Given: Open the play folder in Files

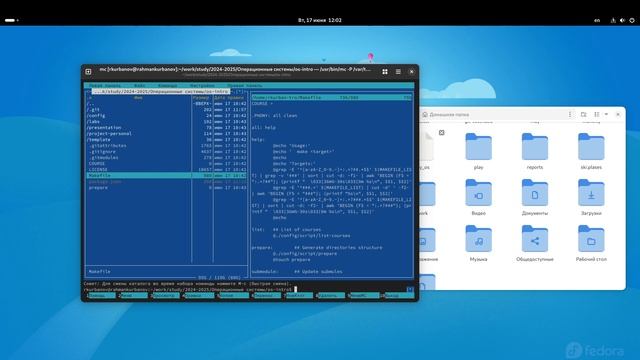Looking at the screenshot, I should pyautogui.click(x=478, y=151).
